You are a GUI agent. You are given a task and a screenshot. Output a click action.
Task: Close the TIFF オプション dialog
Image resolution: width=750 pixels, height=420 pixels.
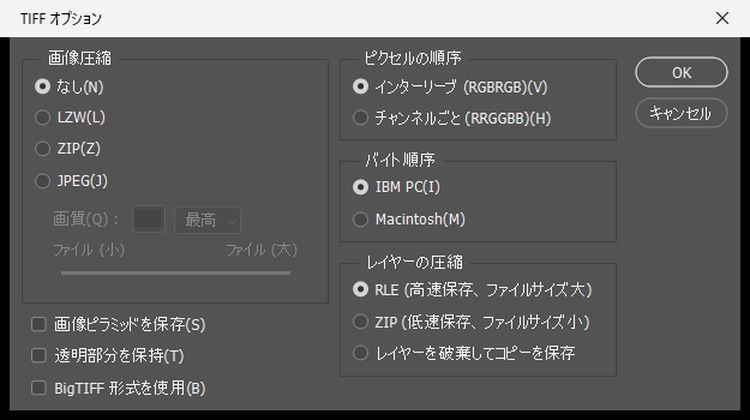[722, 18]
